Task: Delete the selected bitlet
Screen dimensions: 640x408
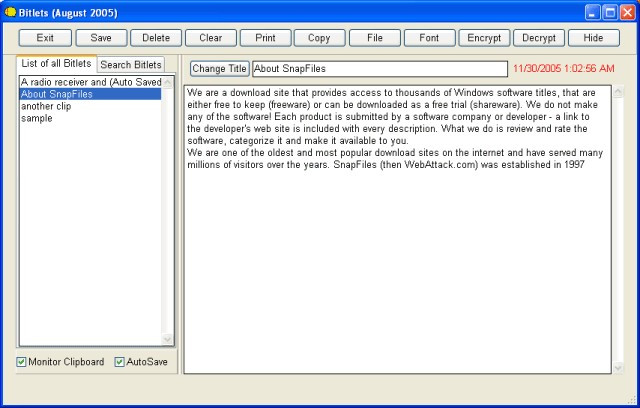Action: coord(156,38)
